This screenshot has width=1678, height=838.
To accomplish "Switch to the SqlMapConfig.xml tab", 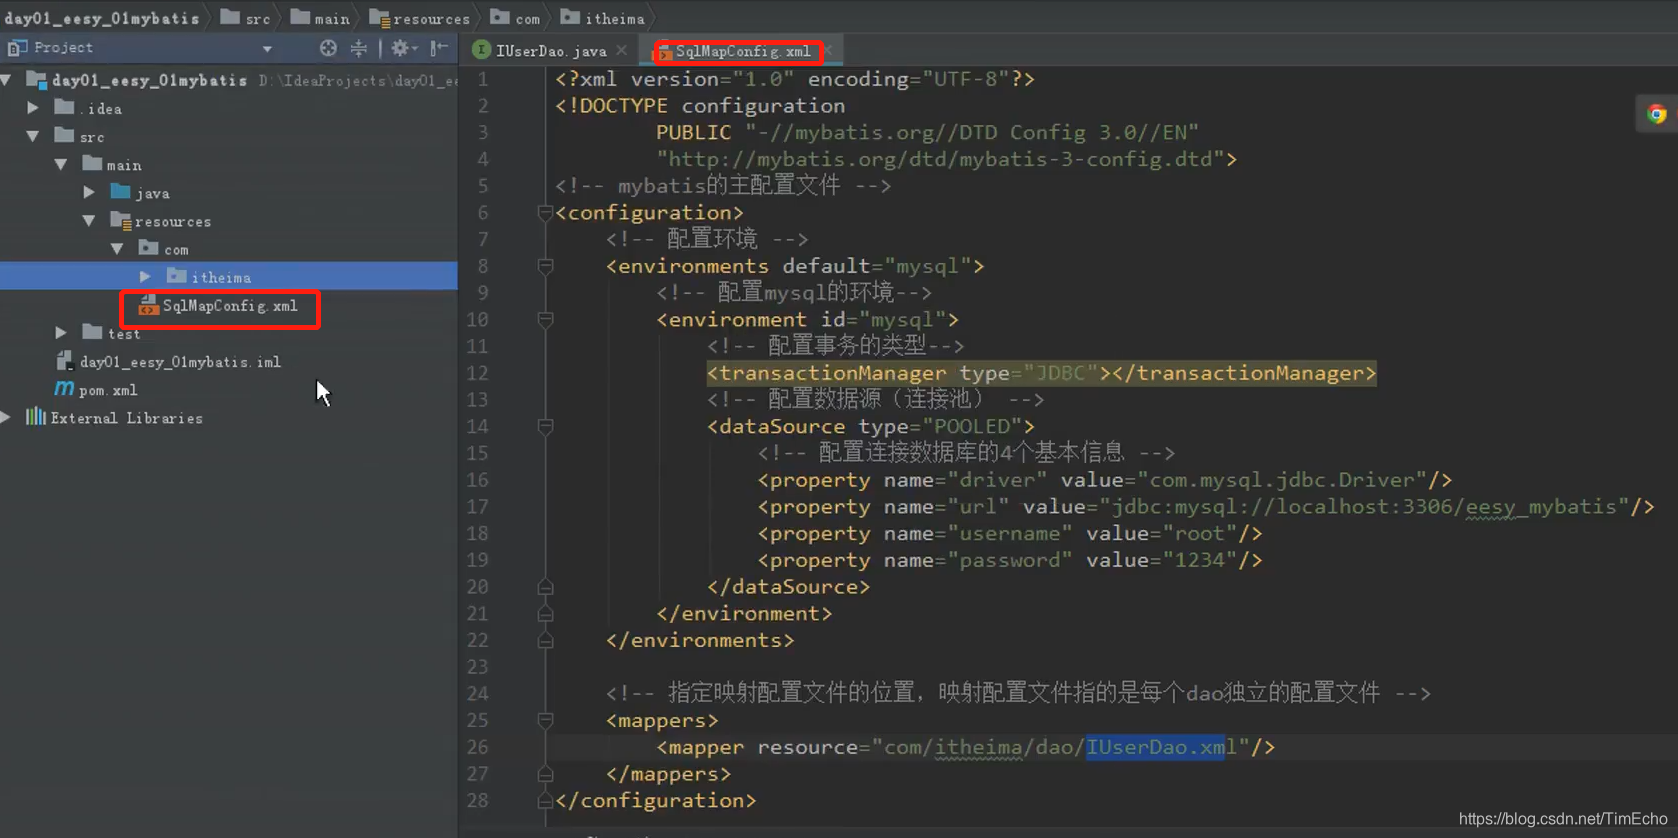I will click(x=742, y=51).
